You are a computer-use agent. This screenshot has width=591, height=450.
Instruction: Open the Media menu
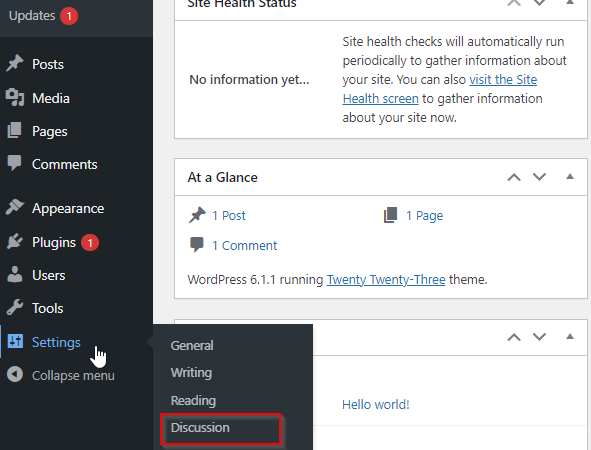pos(51,98)
